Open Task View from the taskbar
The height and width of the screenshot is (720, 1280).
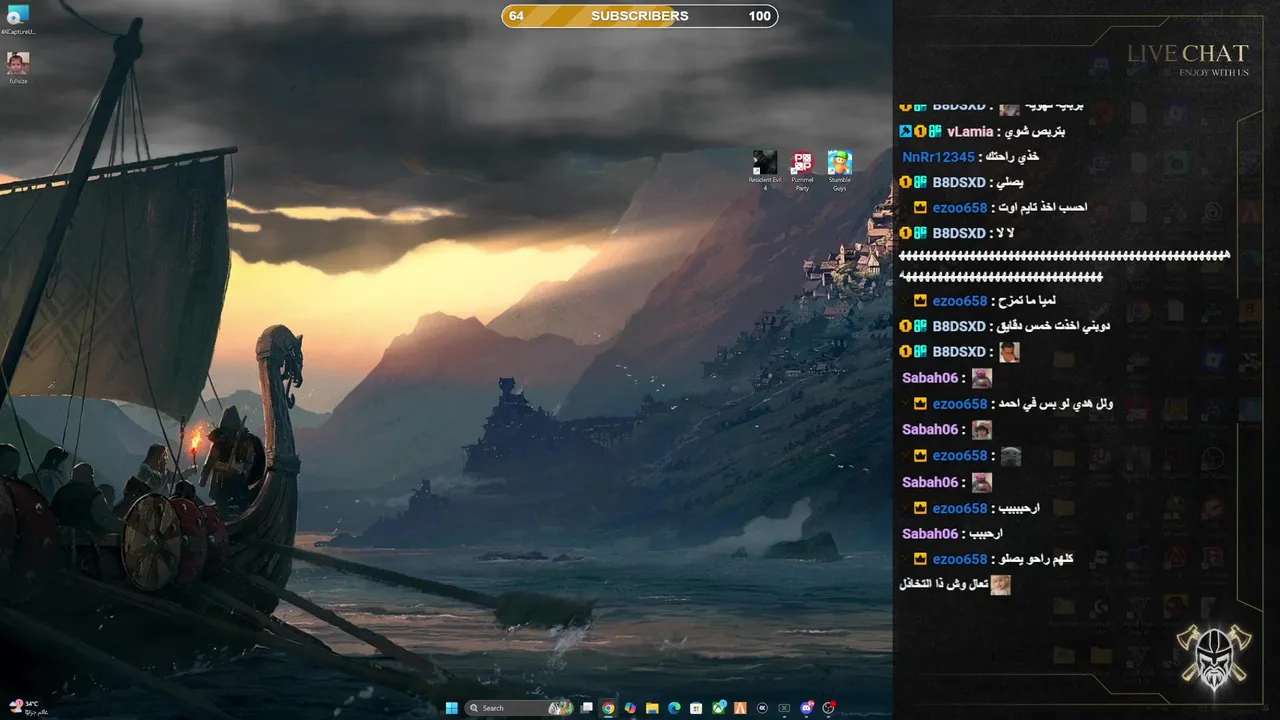tap(586, 708)
